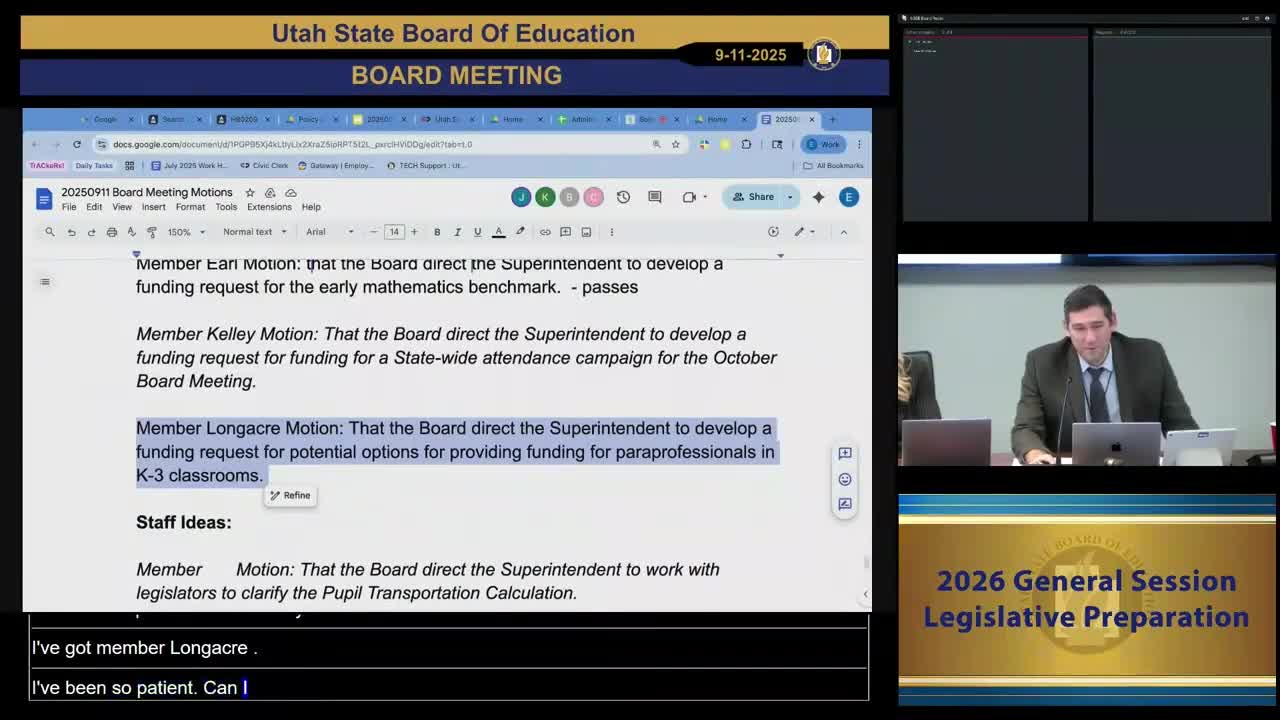Toggle bold formatting
This screenshot has width=1280, height=720.
pos(437,231)
